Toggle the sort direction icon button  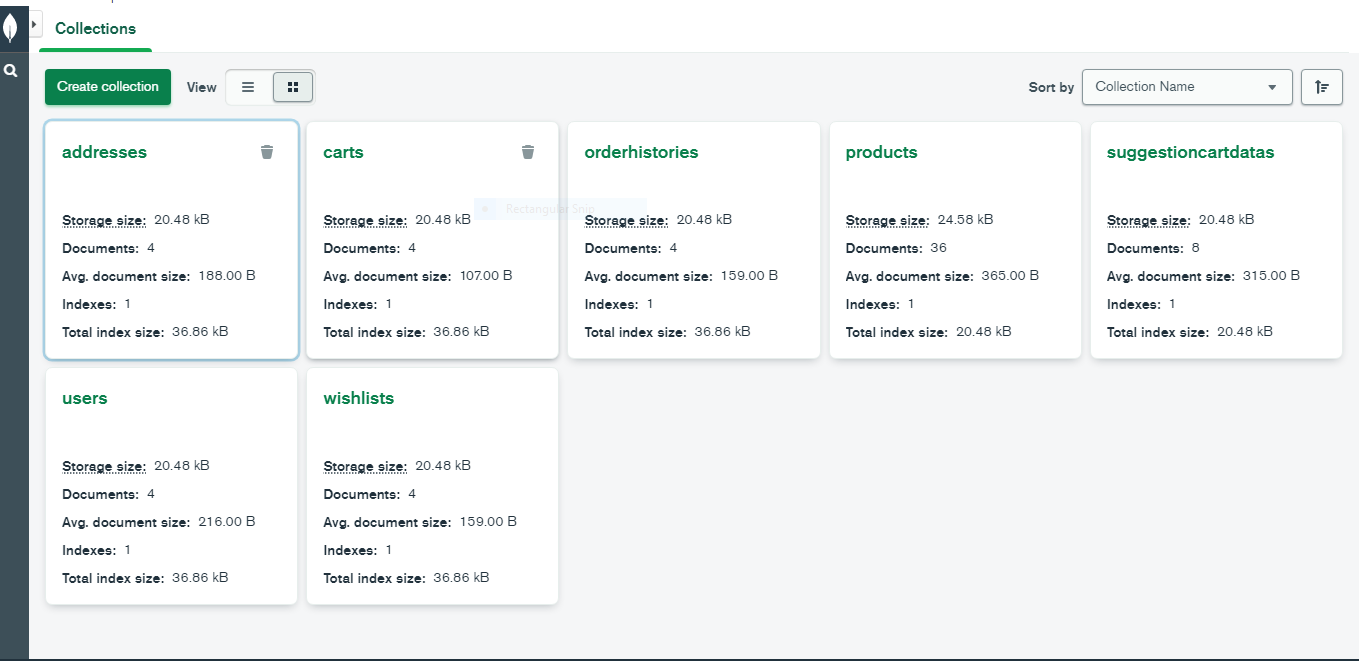click(1322, 87)
